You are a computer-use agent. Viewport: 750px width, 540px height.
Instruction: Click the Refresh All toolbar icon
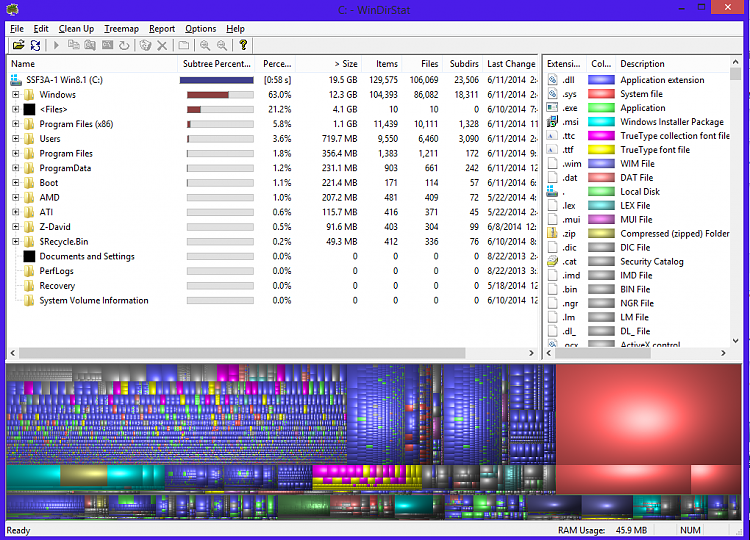click(x=35, y=45)
